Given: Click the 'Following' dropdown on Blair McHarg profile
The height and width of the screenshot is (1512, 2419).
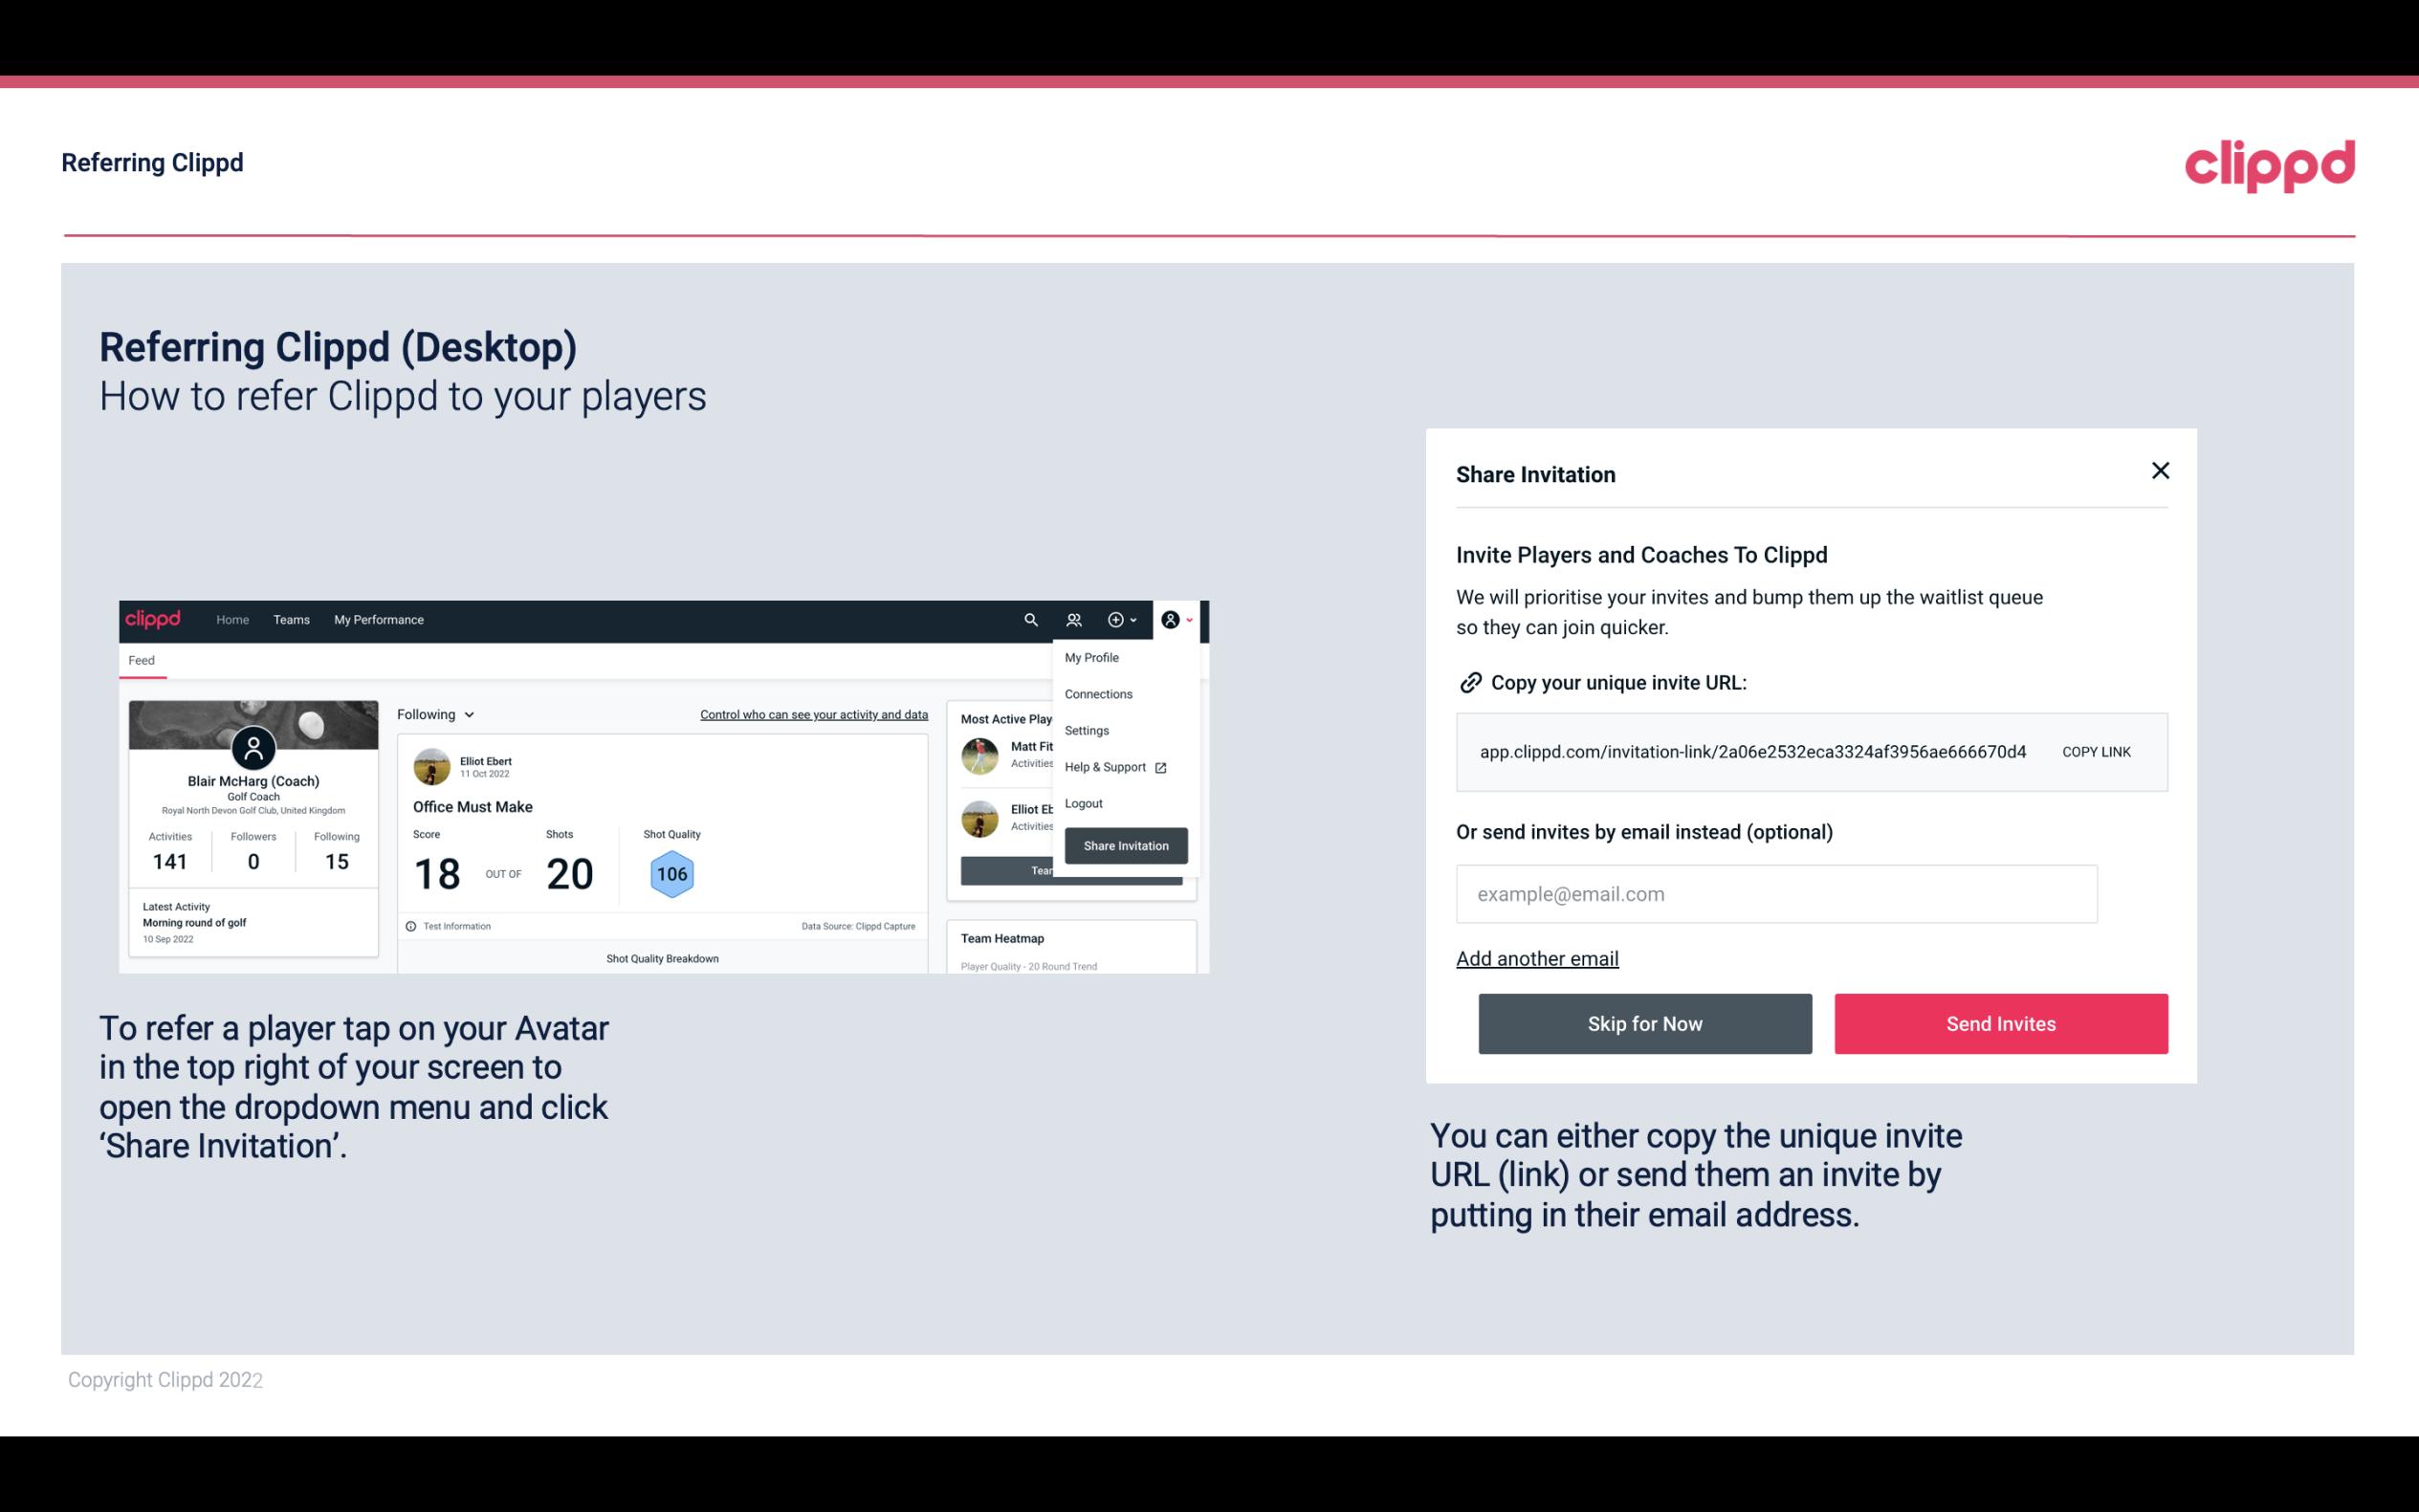Looking at the screenshot, I should tap(433, 714).
